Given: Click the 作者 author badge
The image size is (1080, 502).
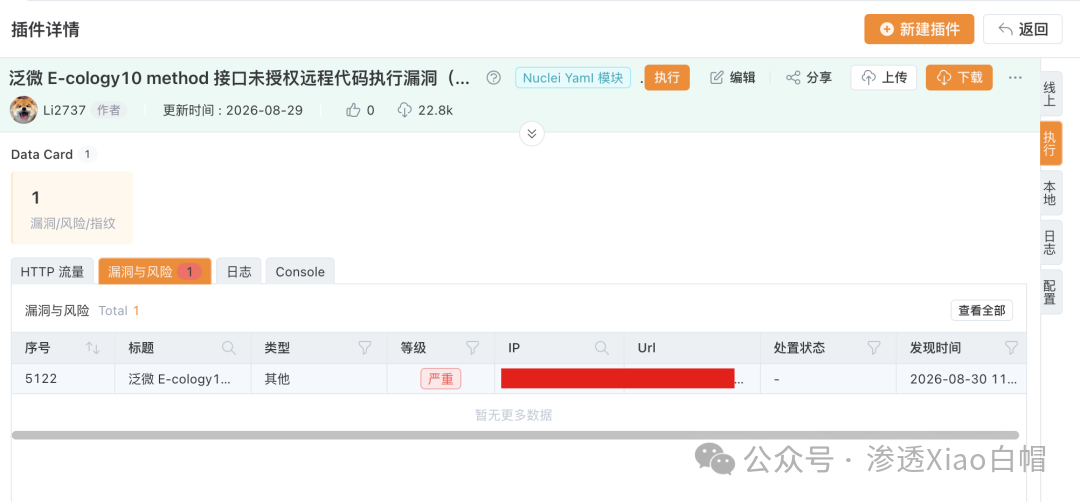Looking at the screenshot, I should pos(109,110).
